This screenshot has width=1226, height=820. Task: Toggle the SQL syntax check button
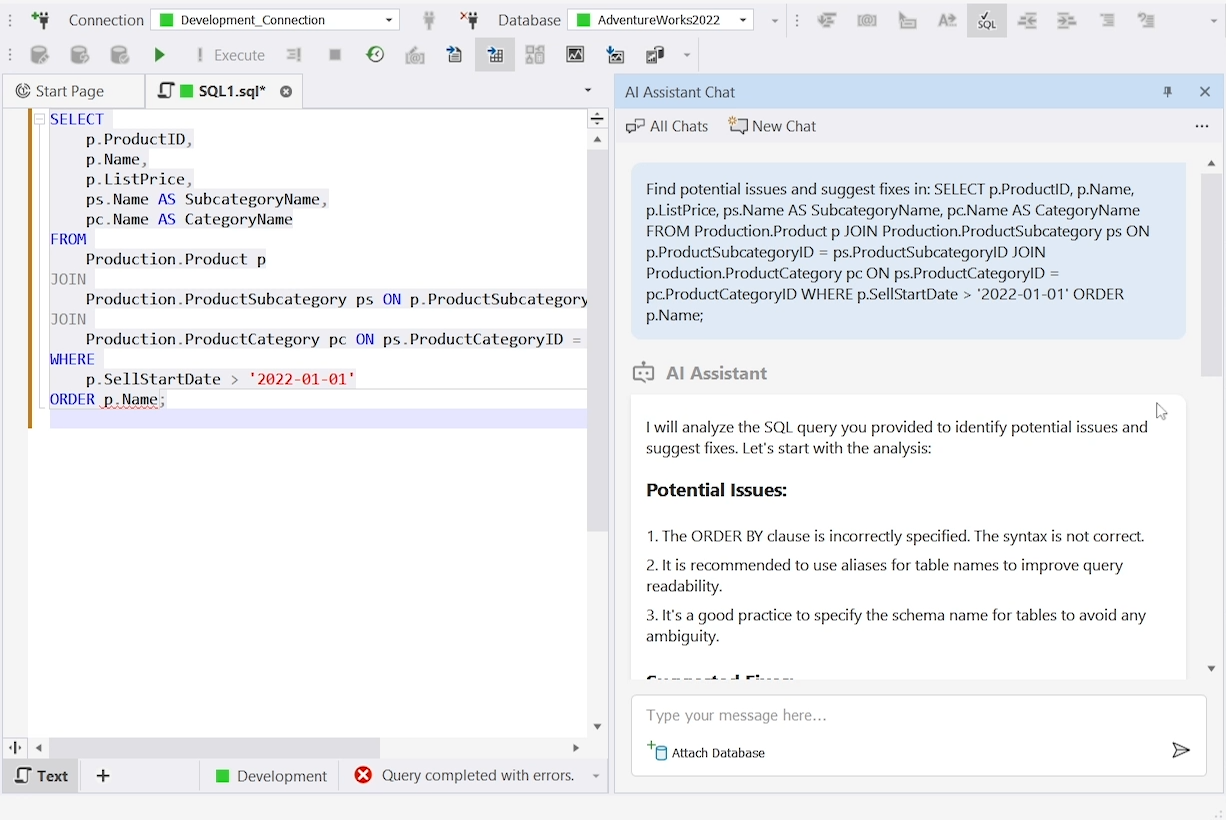click(987, 20)
